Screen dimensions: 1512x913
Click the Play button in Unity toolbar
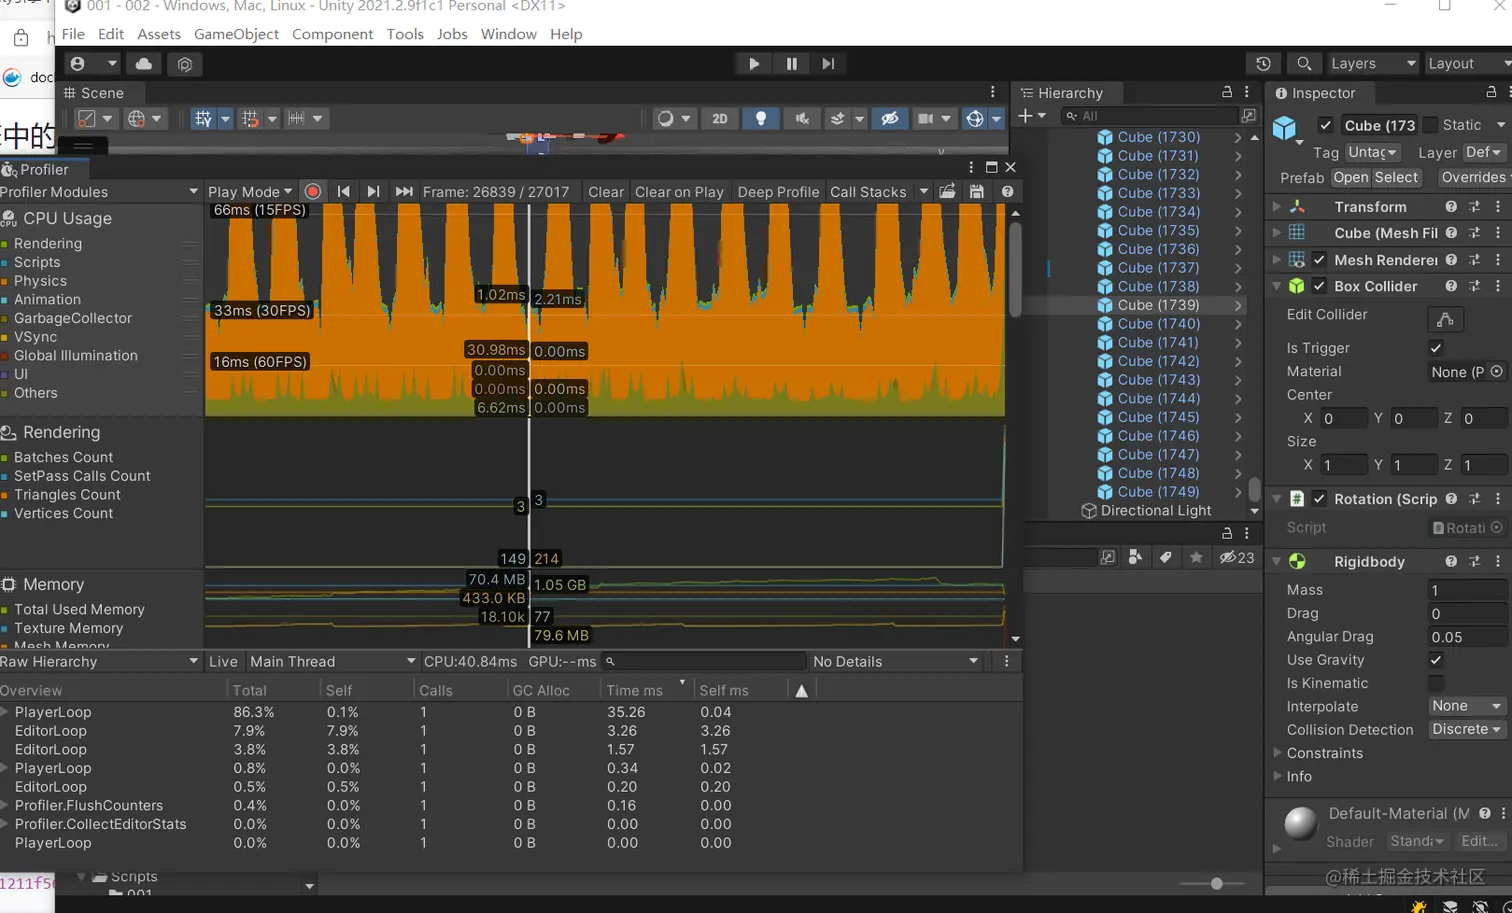(754, 64)
